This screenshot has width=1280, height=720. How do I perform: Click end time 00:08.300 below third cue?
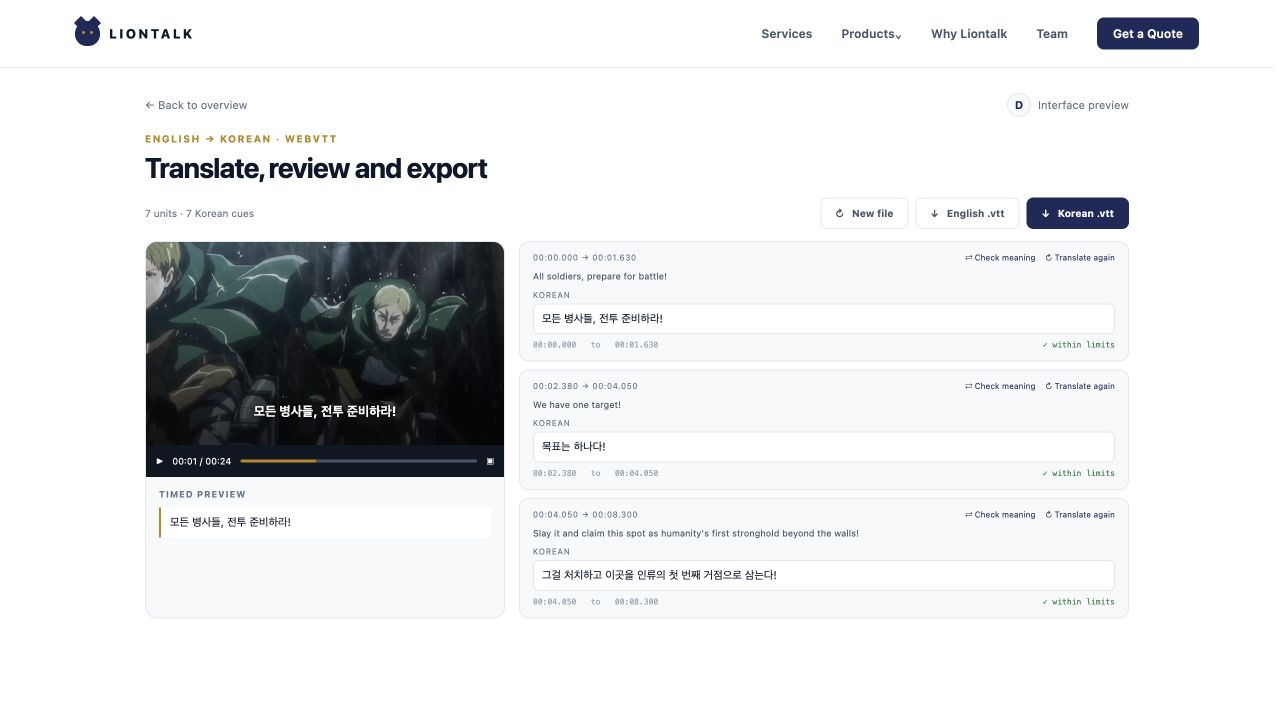[637, 602]
